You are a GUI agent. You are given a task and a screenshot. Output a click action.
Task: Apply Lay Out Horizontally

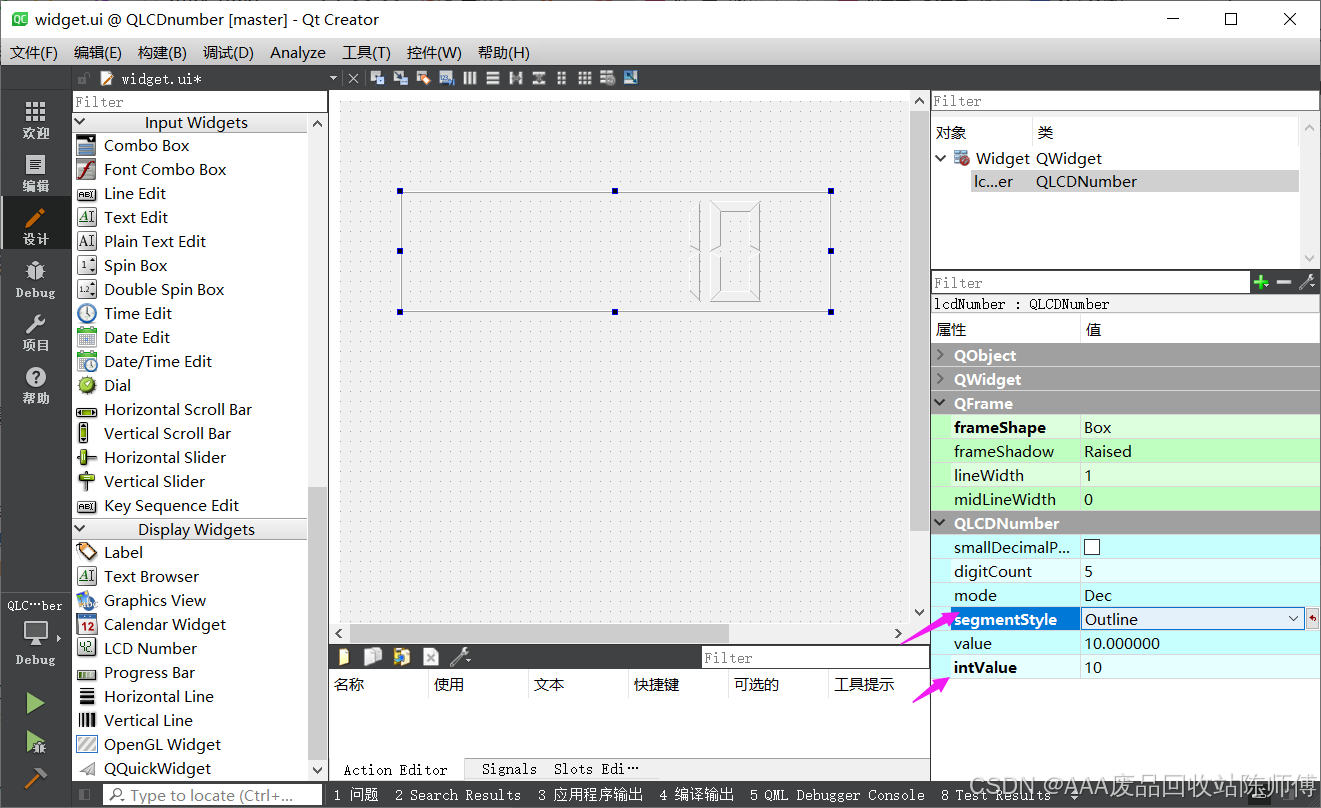pyautogui.click(x=470, y=78)
